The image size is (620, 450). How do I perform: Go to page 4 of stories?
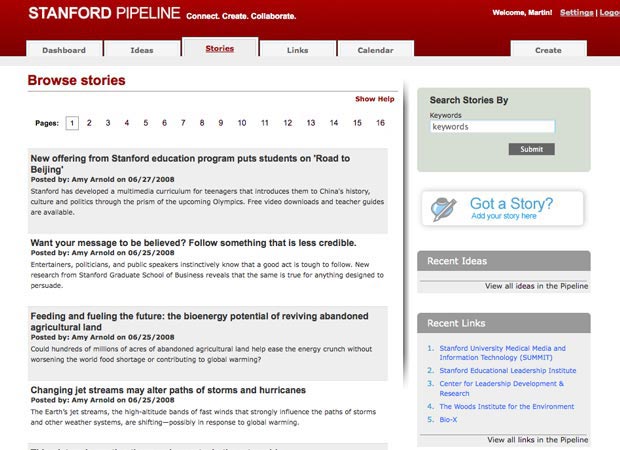coord(127,123)
